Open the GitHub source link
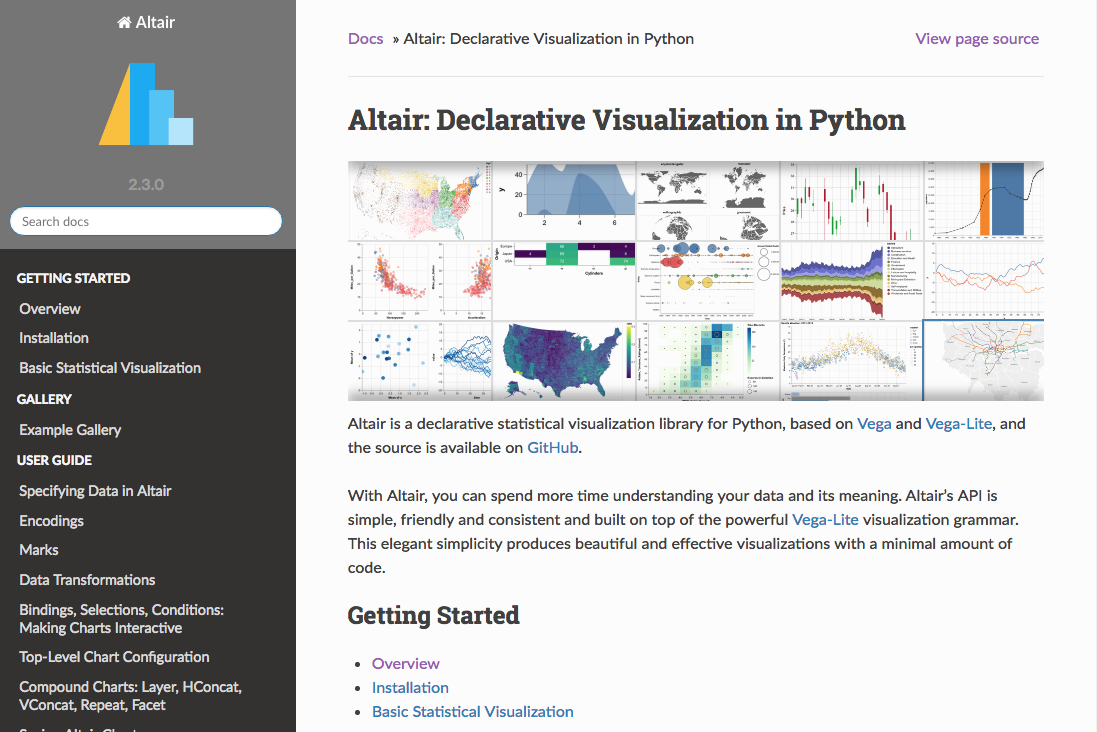Image resolution: width=1097 pixels, height=732 pixels. pyautogui.click(x=553, y=448)
